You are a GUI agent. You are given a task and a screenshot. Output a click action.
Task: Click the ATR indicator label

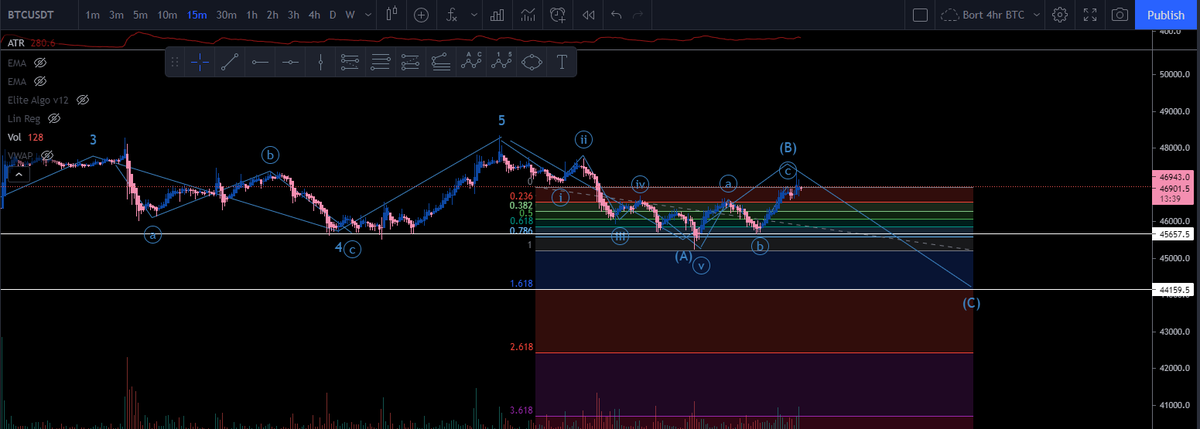pos(15,43)
